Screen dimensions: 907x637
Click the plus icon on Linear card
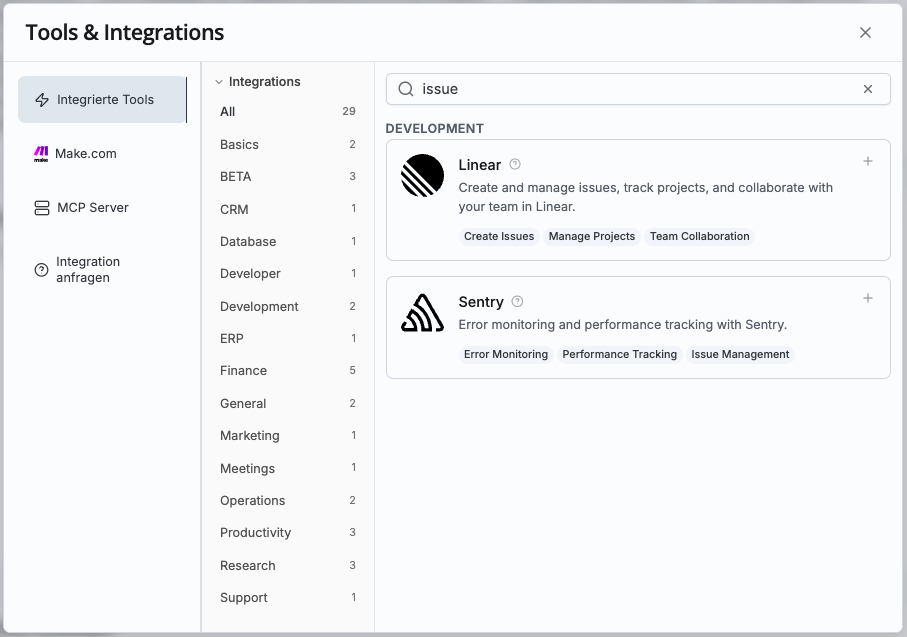[x=868, y=161]
